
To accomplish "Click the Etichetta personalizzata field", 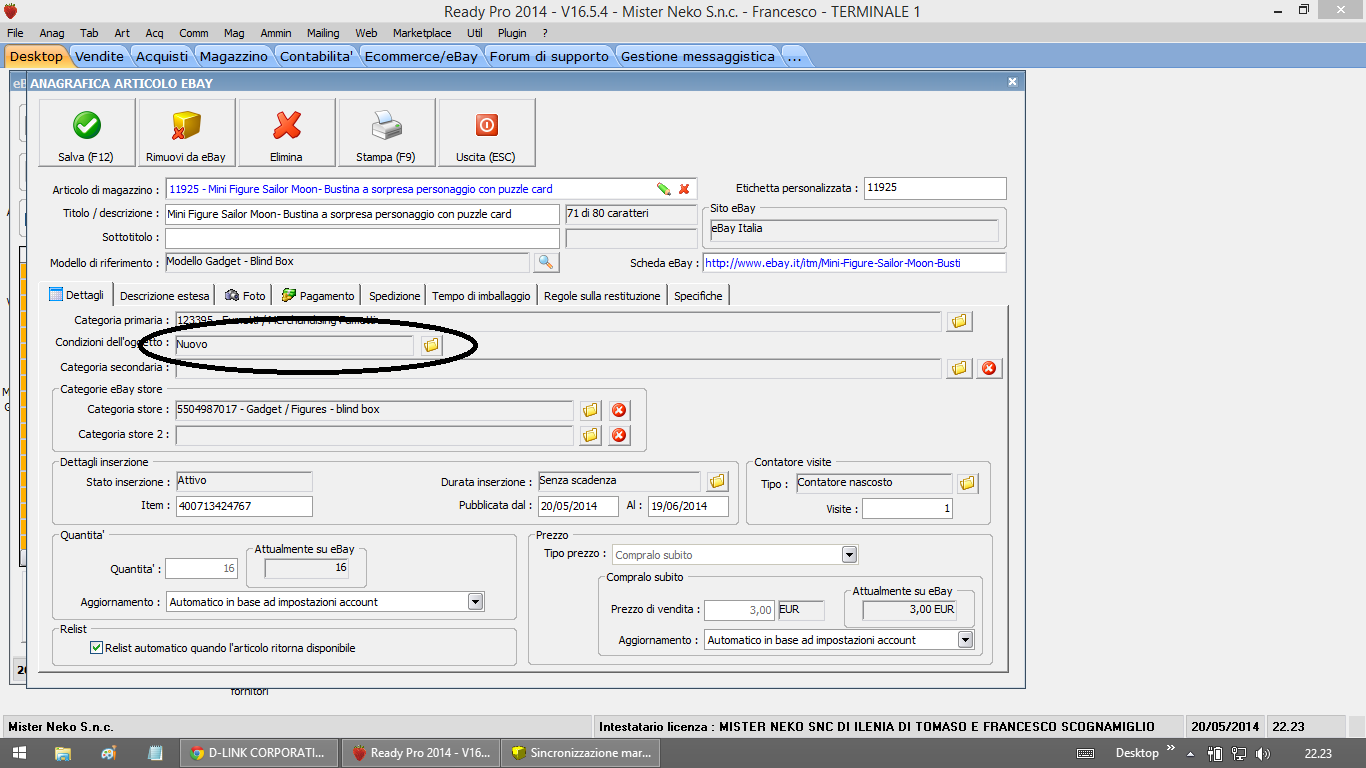I will (935, 188).
